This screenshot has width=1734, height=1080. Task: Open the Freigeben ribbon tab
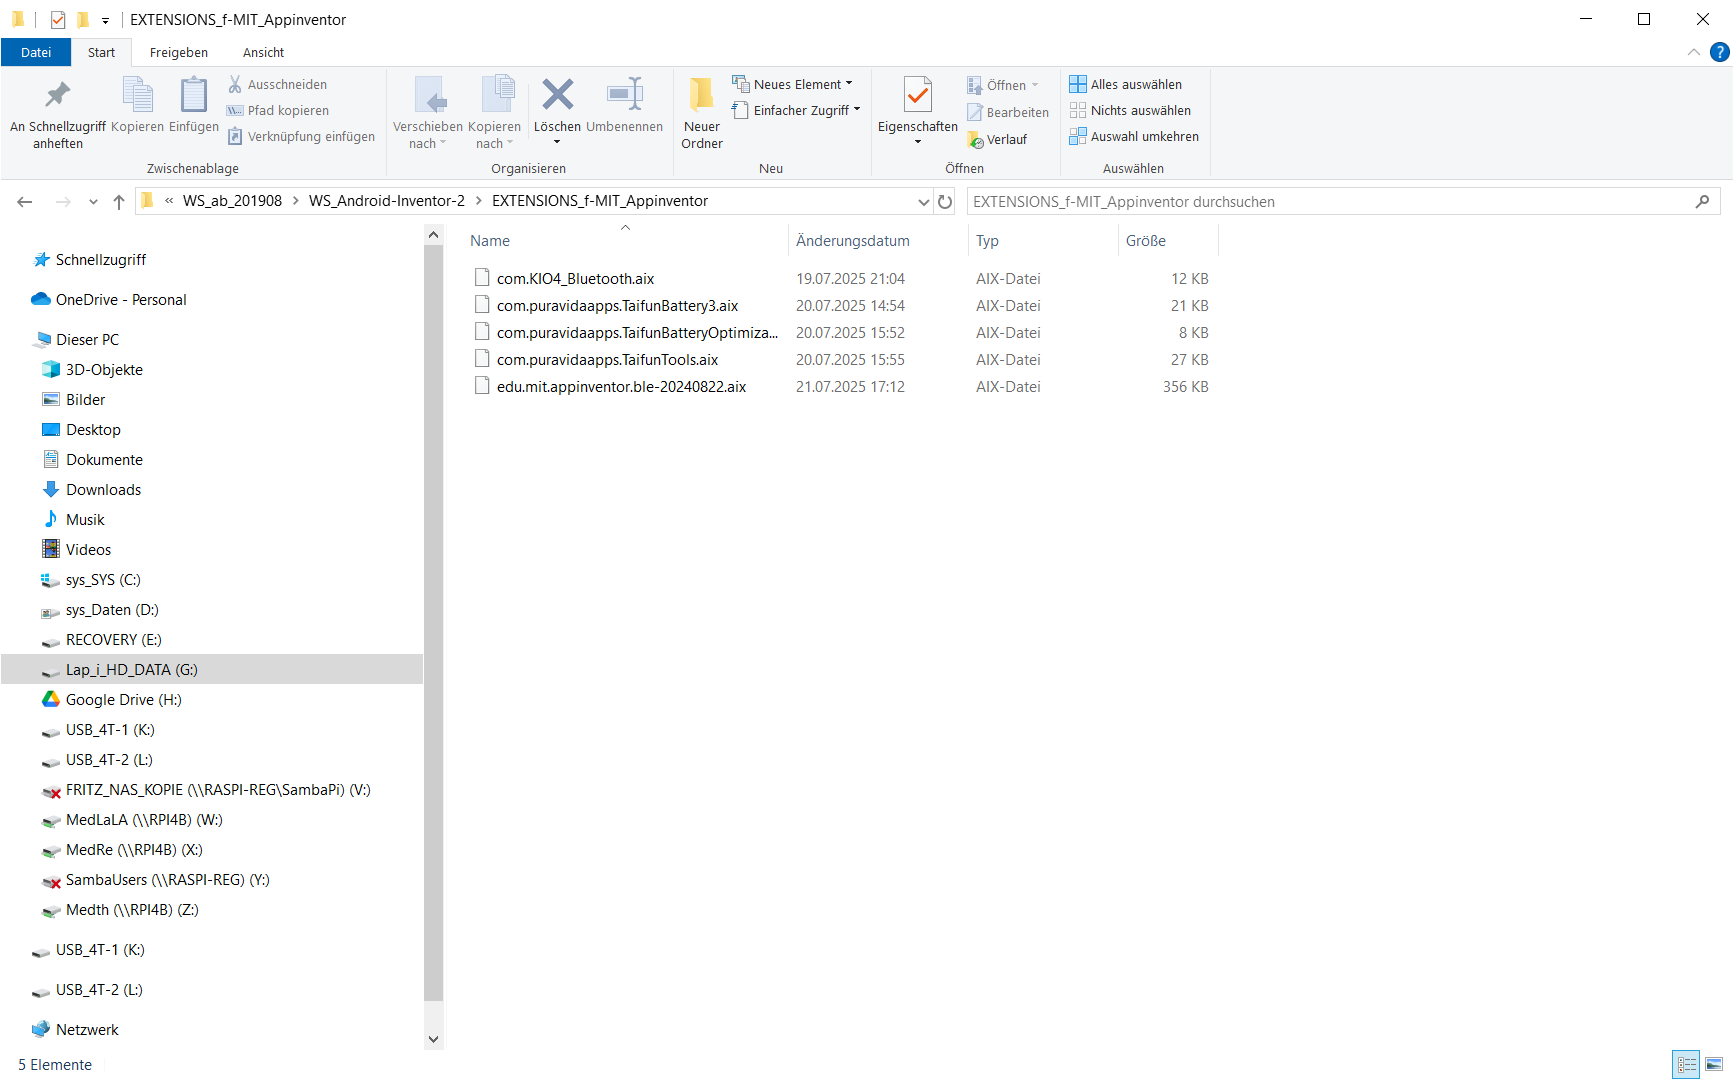click(179, 53)
